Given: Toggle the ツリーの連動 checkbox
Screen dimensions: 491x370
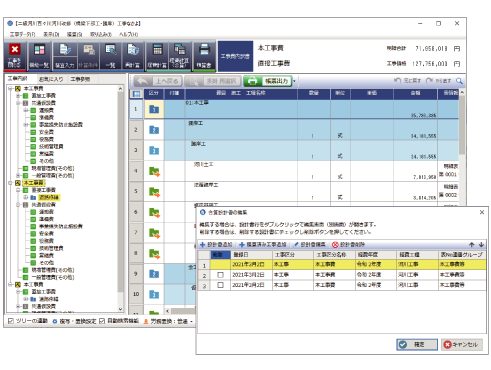Looking at the screenshot, I should 11,321.
